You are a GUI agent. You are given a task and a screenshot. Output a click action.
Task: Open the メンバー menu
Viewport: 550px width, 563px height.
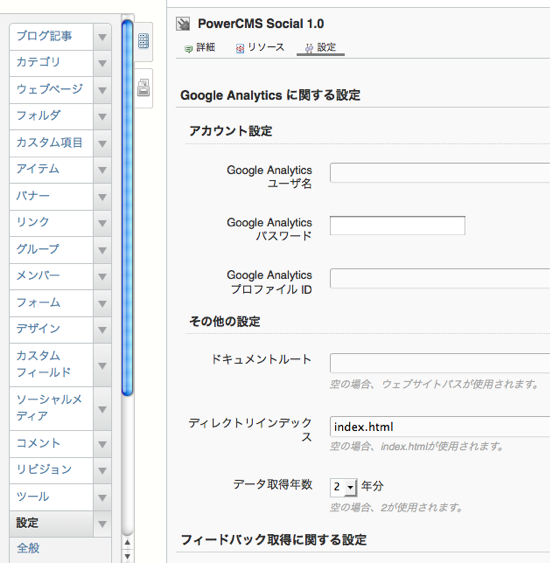[52, 276]
